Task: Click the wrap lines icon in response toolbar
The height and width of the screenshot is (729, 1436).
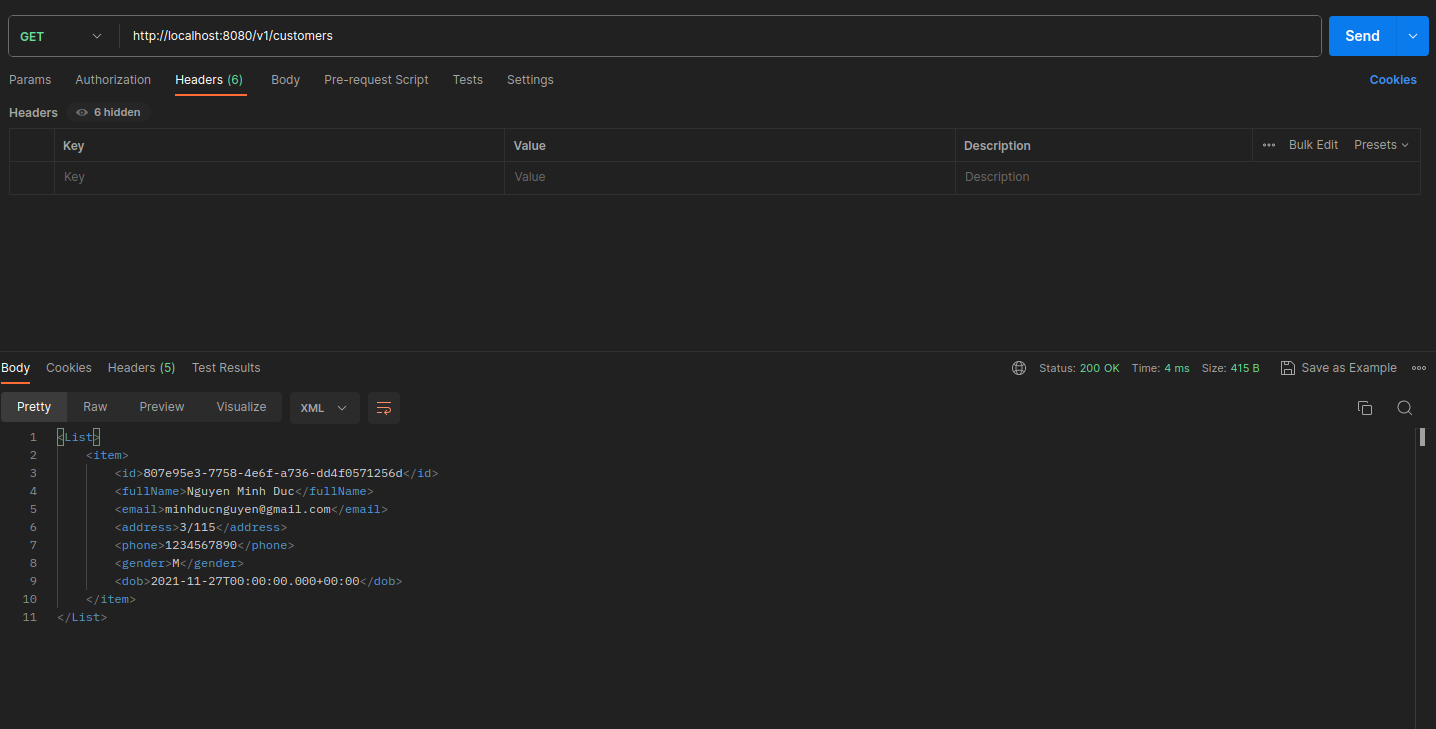Action: point(383,408)
